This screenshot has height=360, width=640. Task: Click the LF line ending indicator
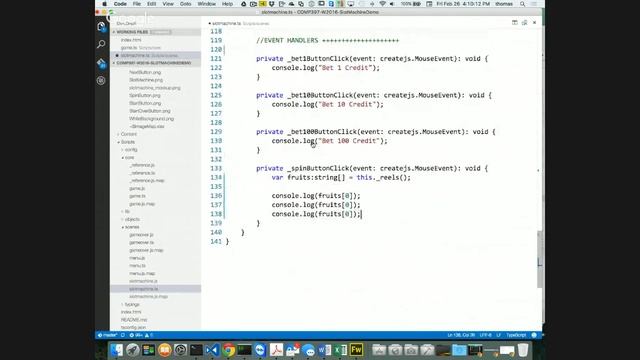click(498, 335)
